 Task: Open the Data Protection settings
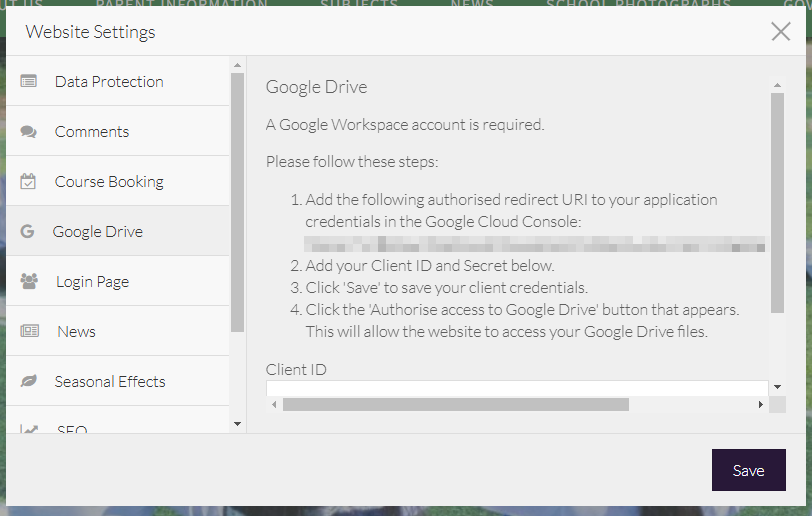(x=109, y=81)
